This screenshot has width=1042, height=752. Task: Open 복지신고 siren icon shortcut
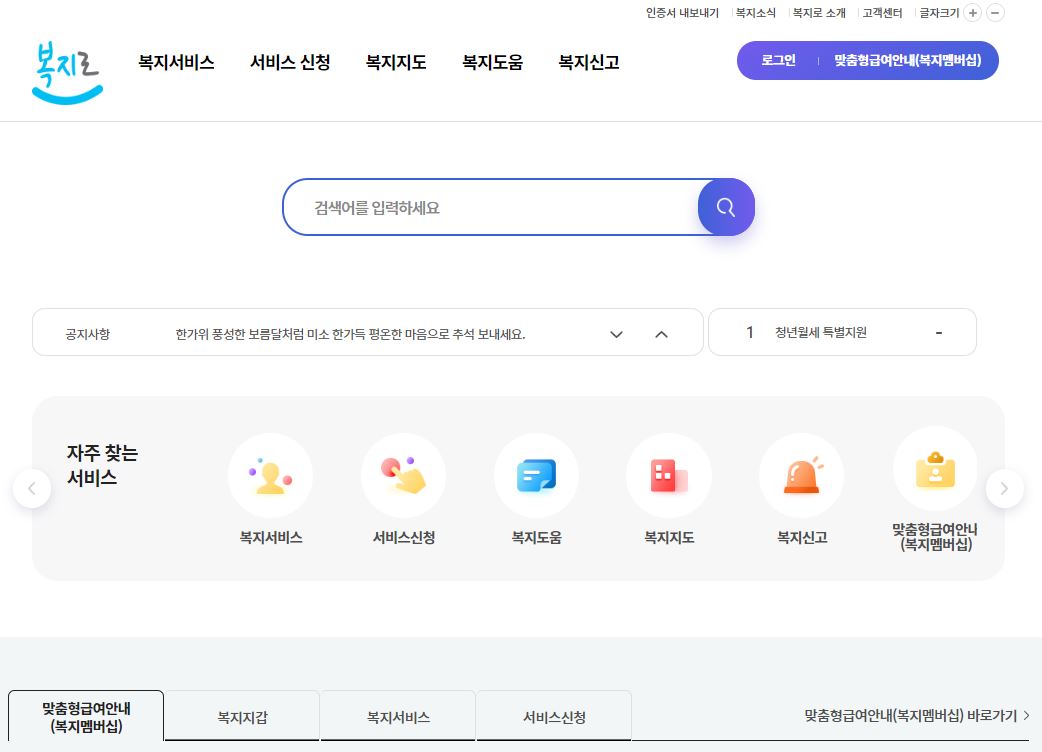(802, 476)
